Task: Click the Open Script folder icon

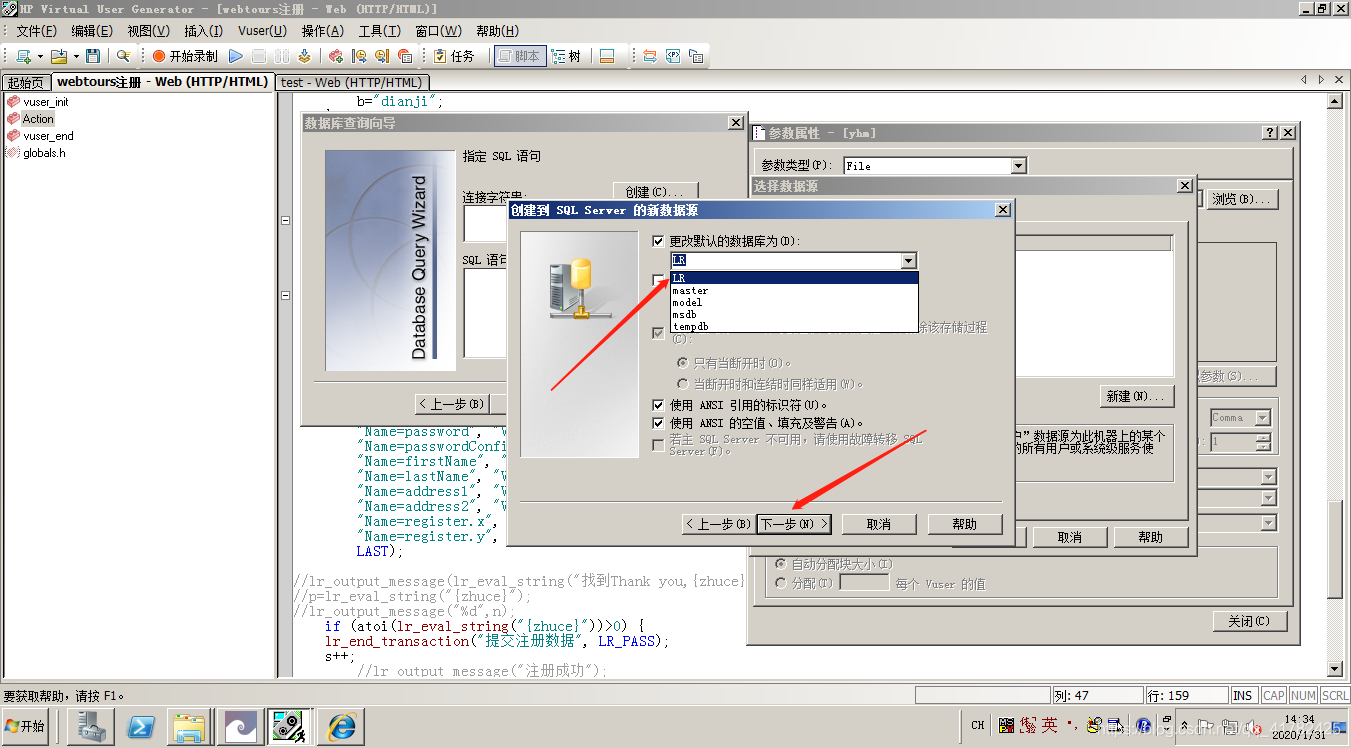Action: tap(58, 56)
